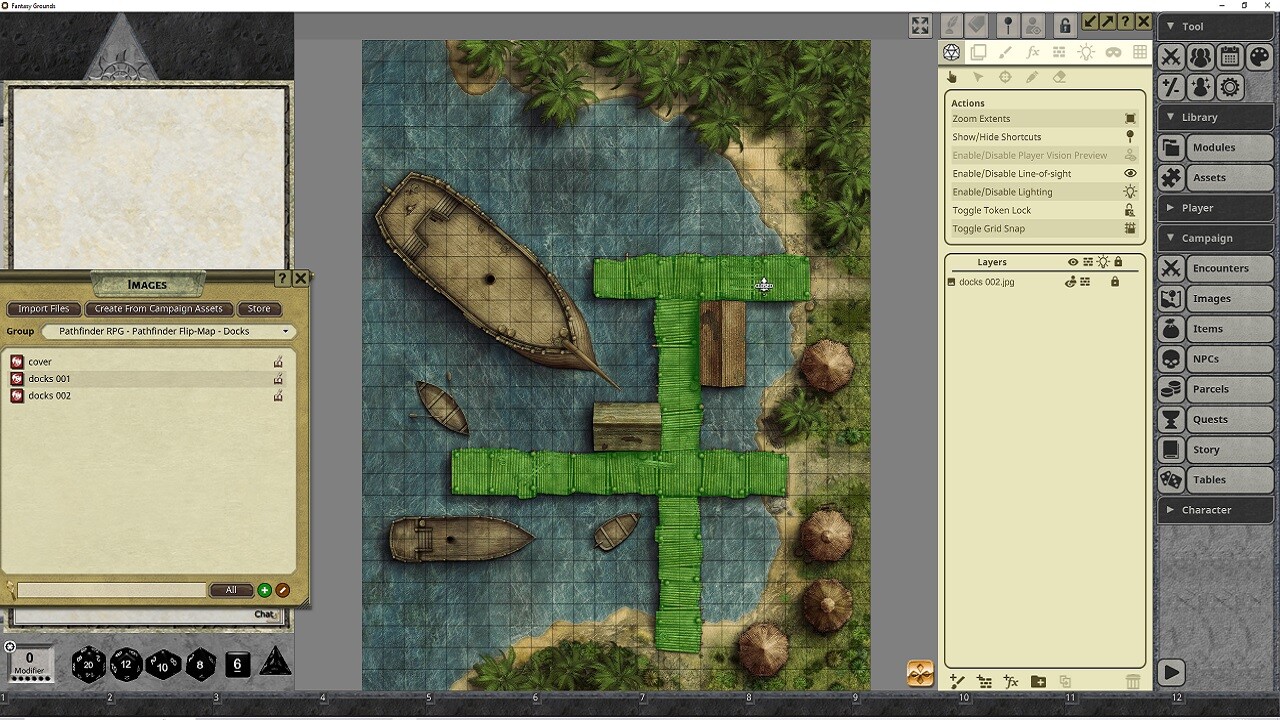This screenshot has width=1280, height=720.
Task: Click the new folder icon below Layers
Action: pos(1038,681)
